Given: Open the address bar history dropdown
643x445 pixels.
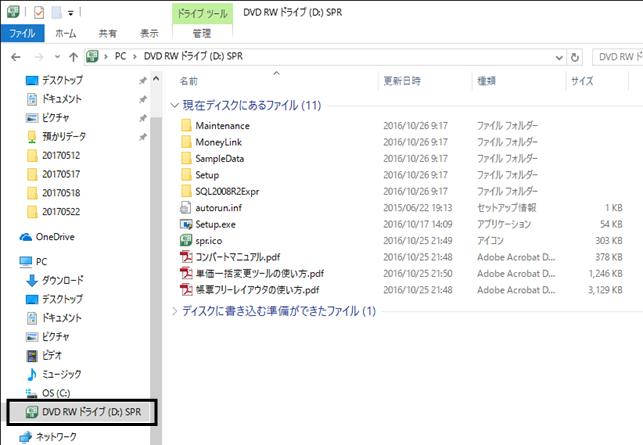Looking at the screenshot, I should 559,57.
